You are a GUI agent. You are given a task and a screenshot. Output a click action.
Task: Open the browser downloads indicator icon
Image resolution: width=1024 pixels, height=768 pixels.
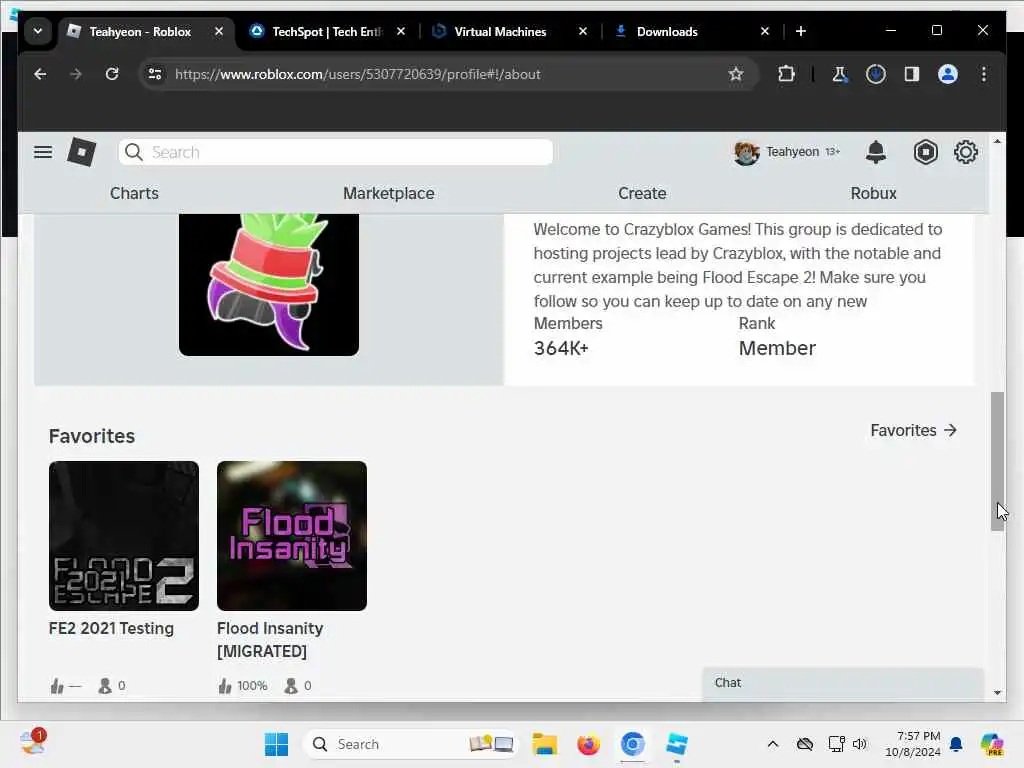coord(876,74)
